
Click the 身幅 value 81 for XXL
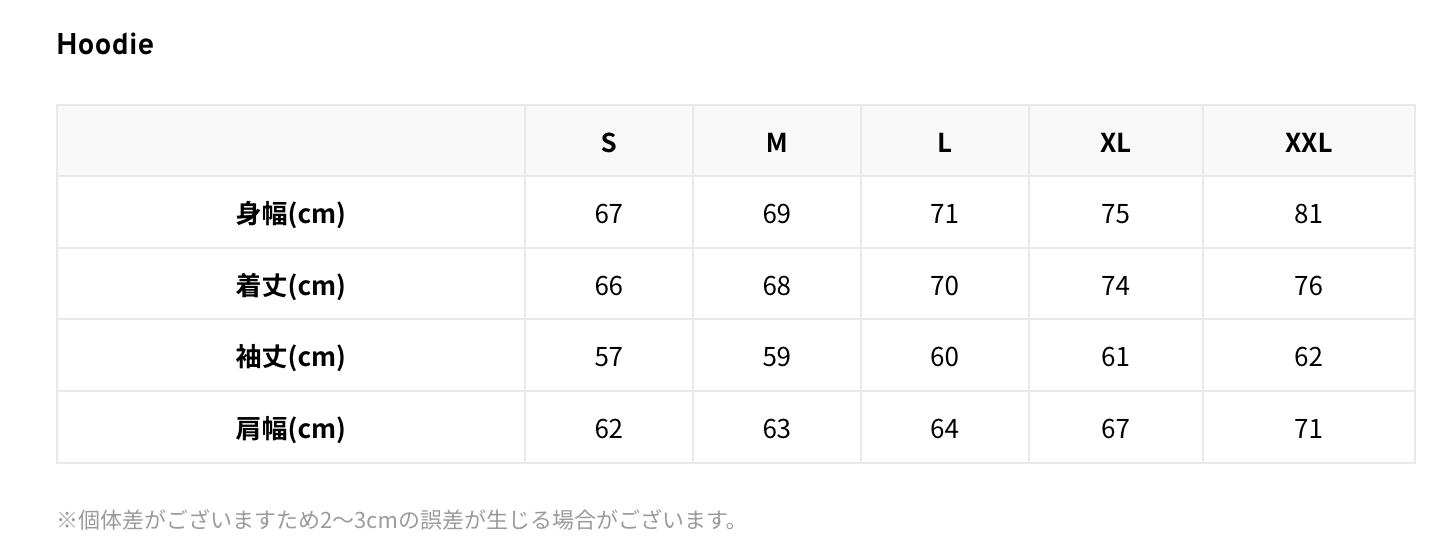(1308, 213)
